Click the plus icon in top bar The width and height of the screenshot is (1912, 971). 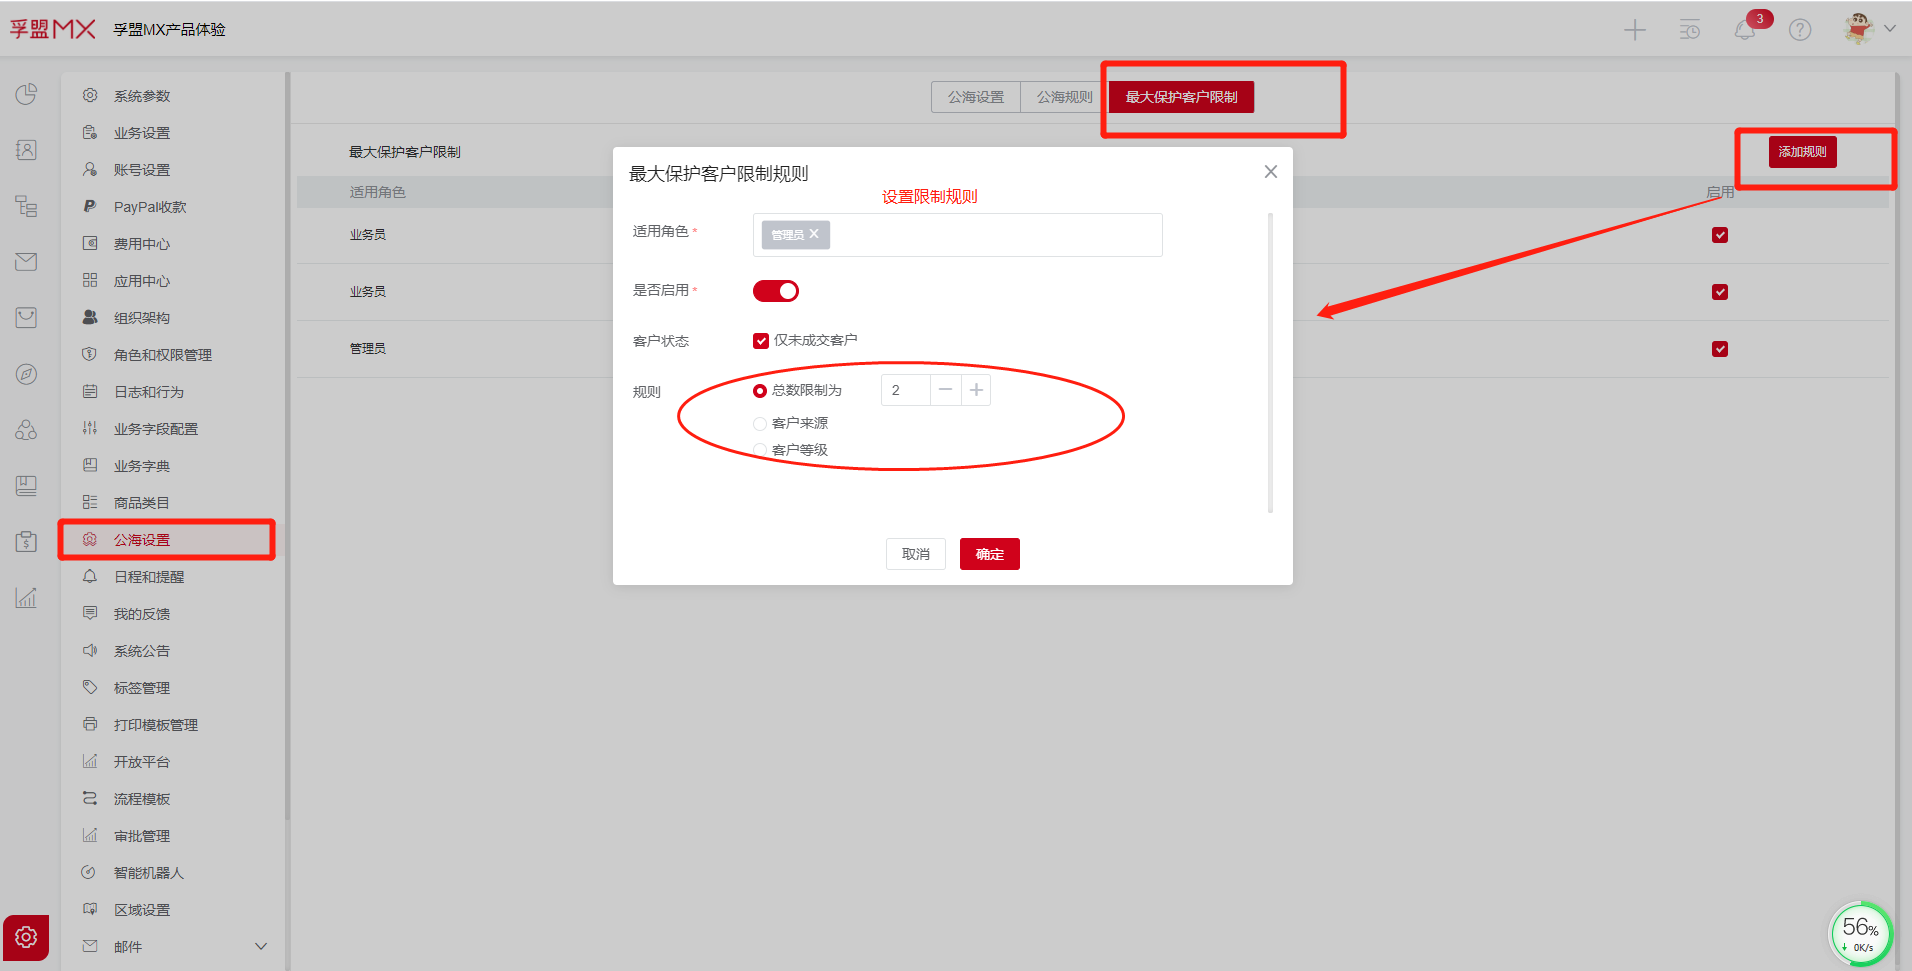tap(1634, 30)
